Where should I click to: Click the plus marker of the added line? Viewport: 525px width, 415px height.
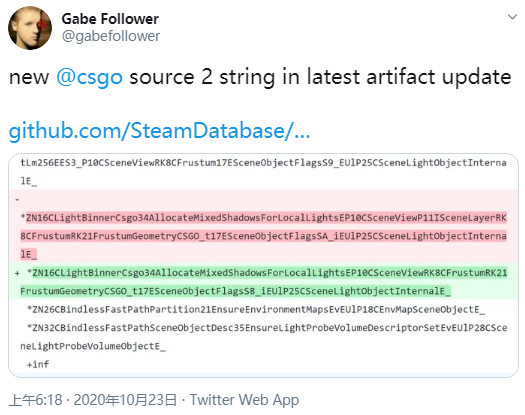pyautogui.click(x=17, y=273)
